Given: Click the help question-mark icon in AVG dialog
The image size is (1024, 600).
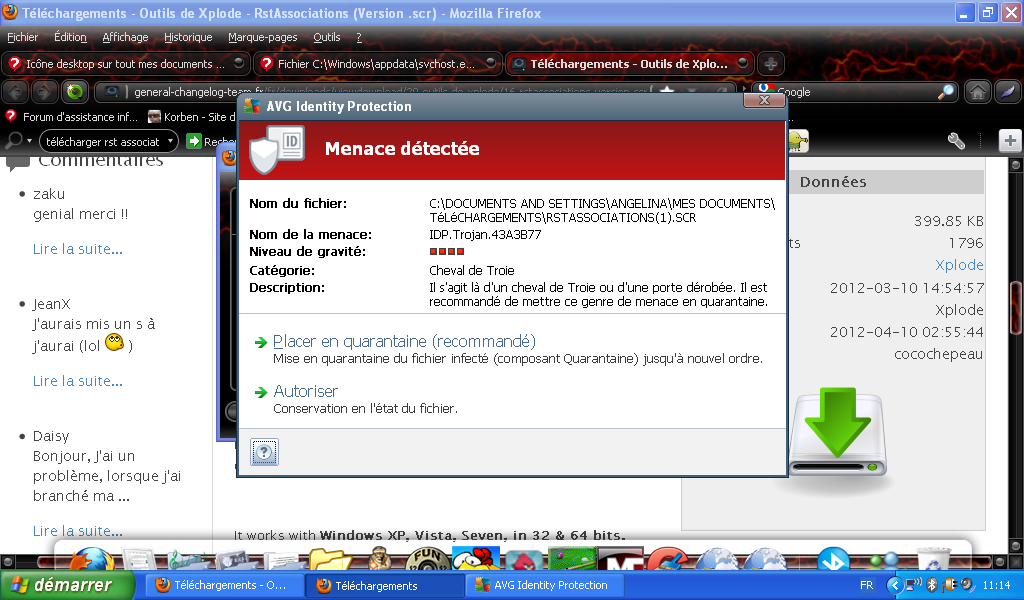Looking at the screenshot, I should pos(264,452).
